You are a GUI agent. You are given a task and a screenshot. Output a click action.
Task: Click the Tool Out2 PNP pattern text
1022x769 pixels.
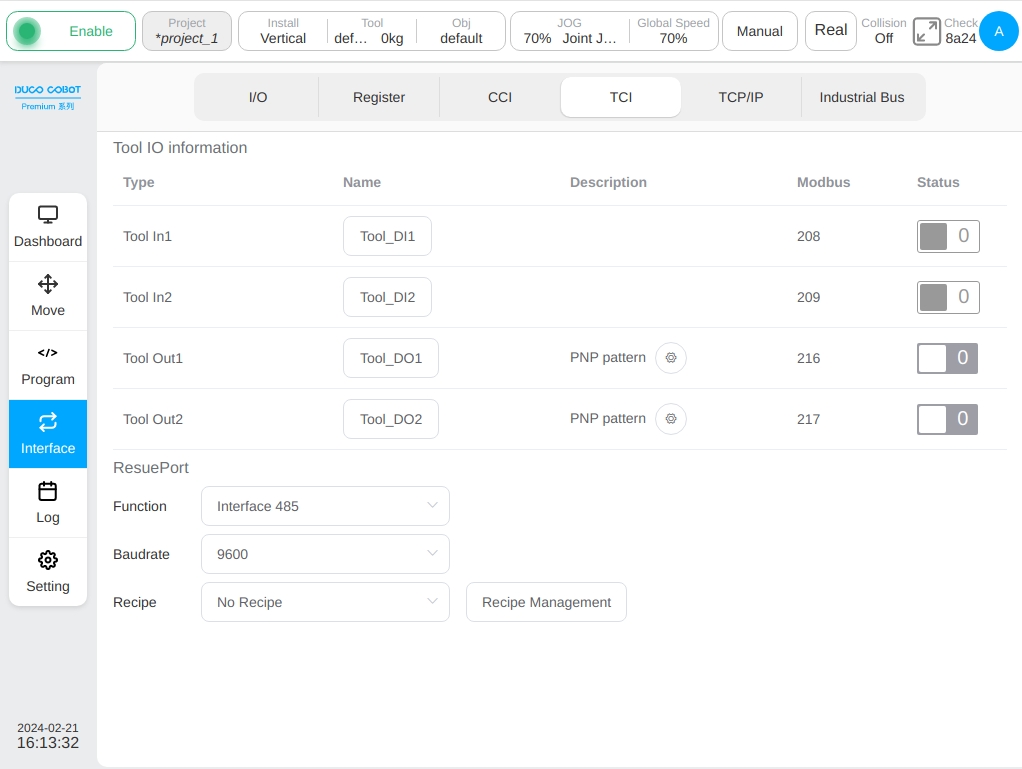click(607, 418)
